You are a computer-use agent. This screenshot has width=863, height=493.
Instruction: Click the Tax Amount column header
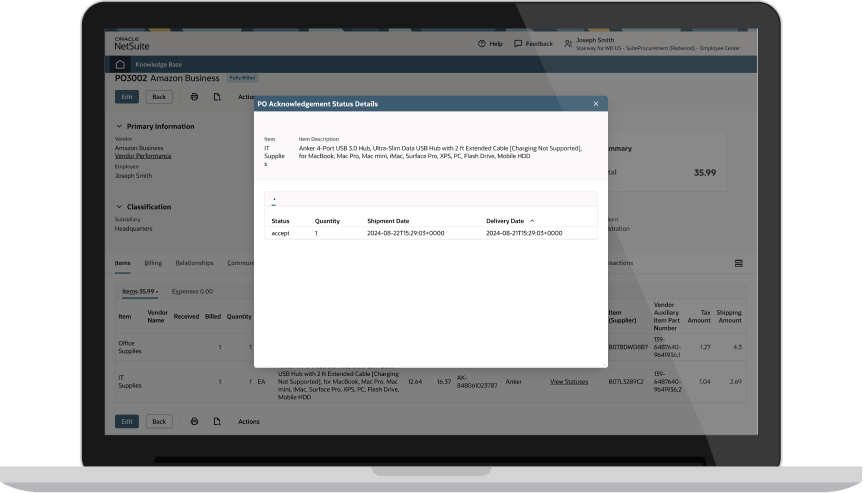pyautogui.click(x=699, y=316)
